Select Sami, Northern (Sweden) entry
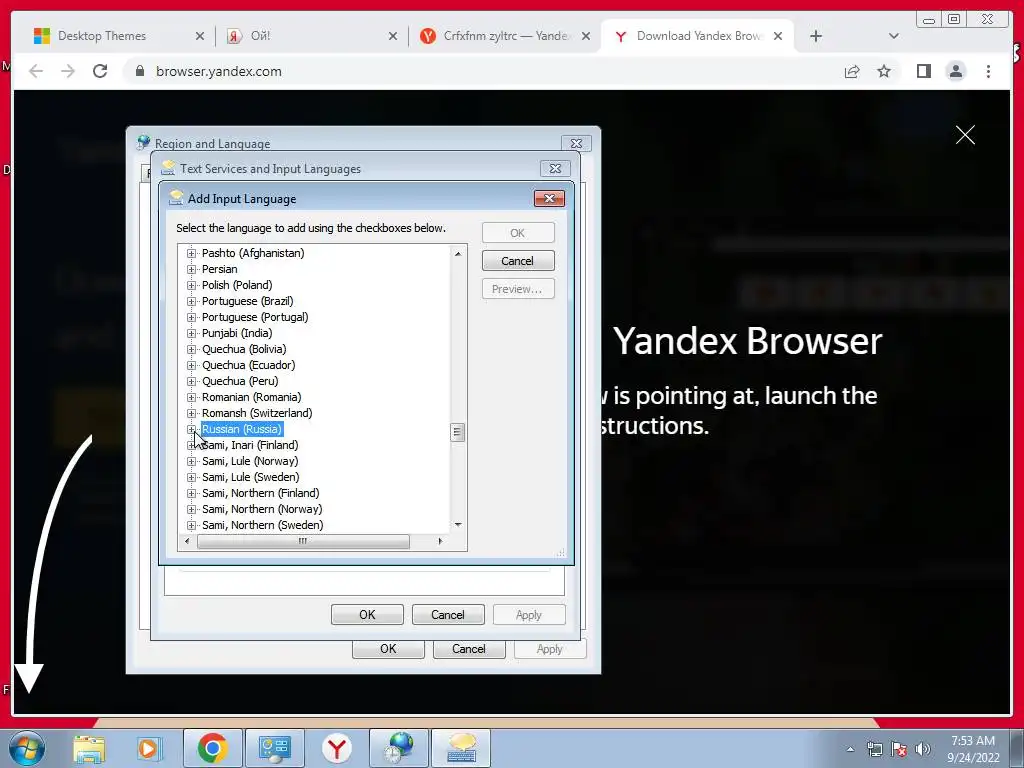Viewport: 1024px width, 768px height. [x=263, y=525]
